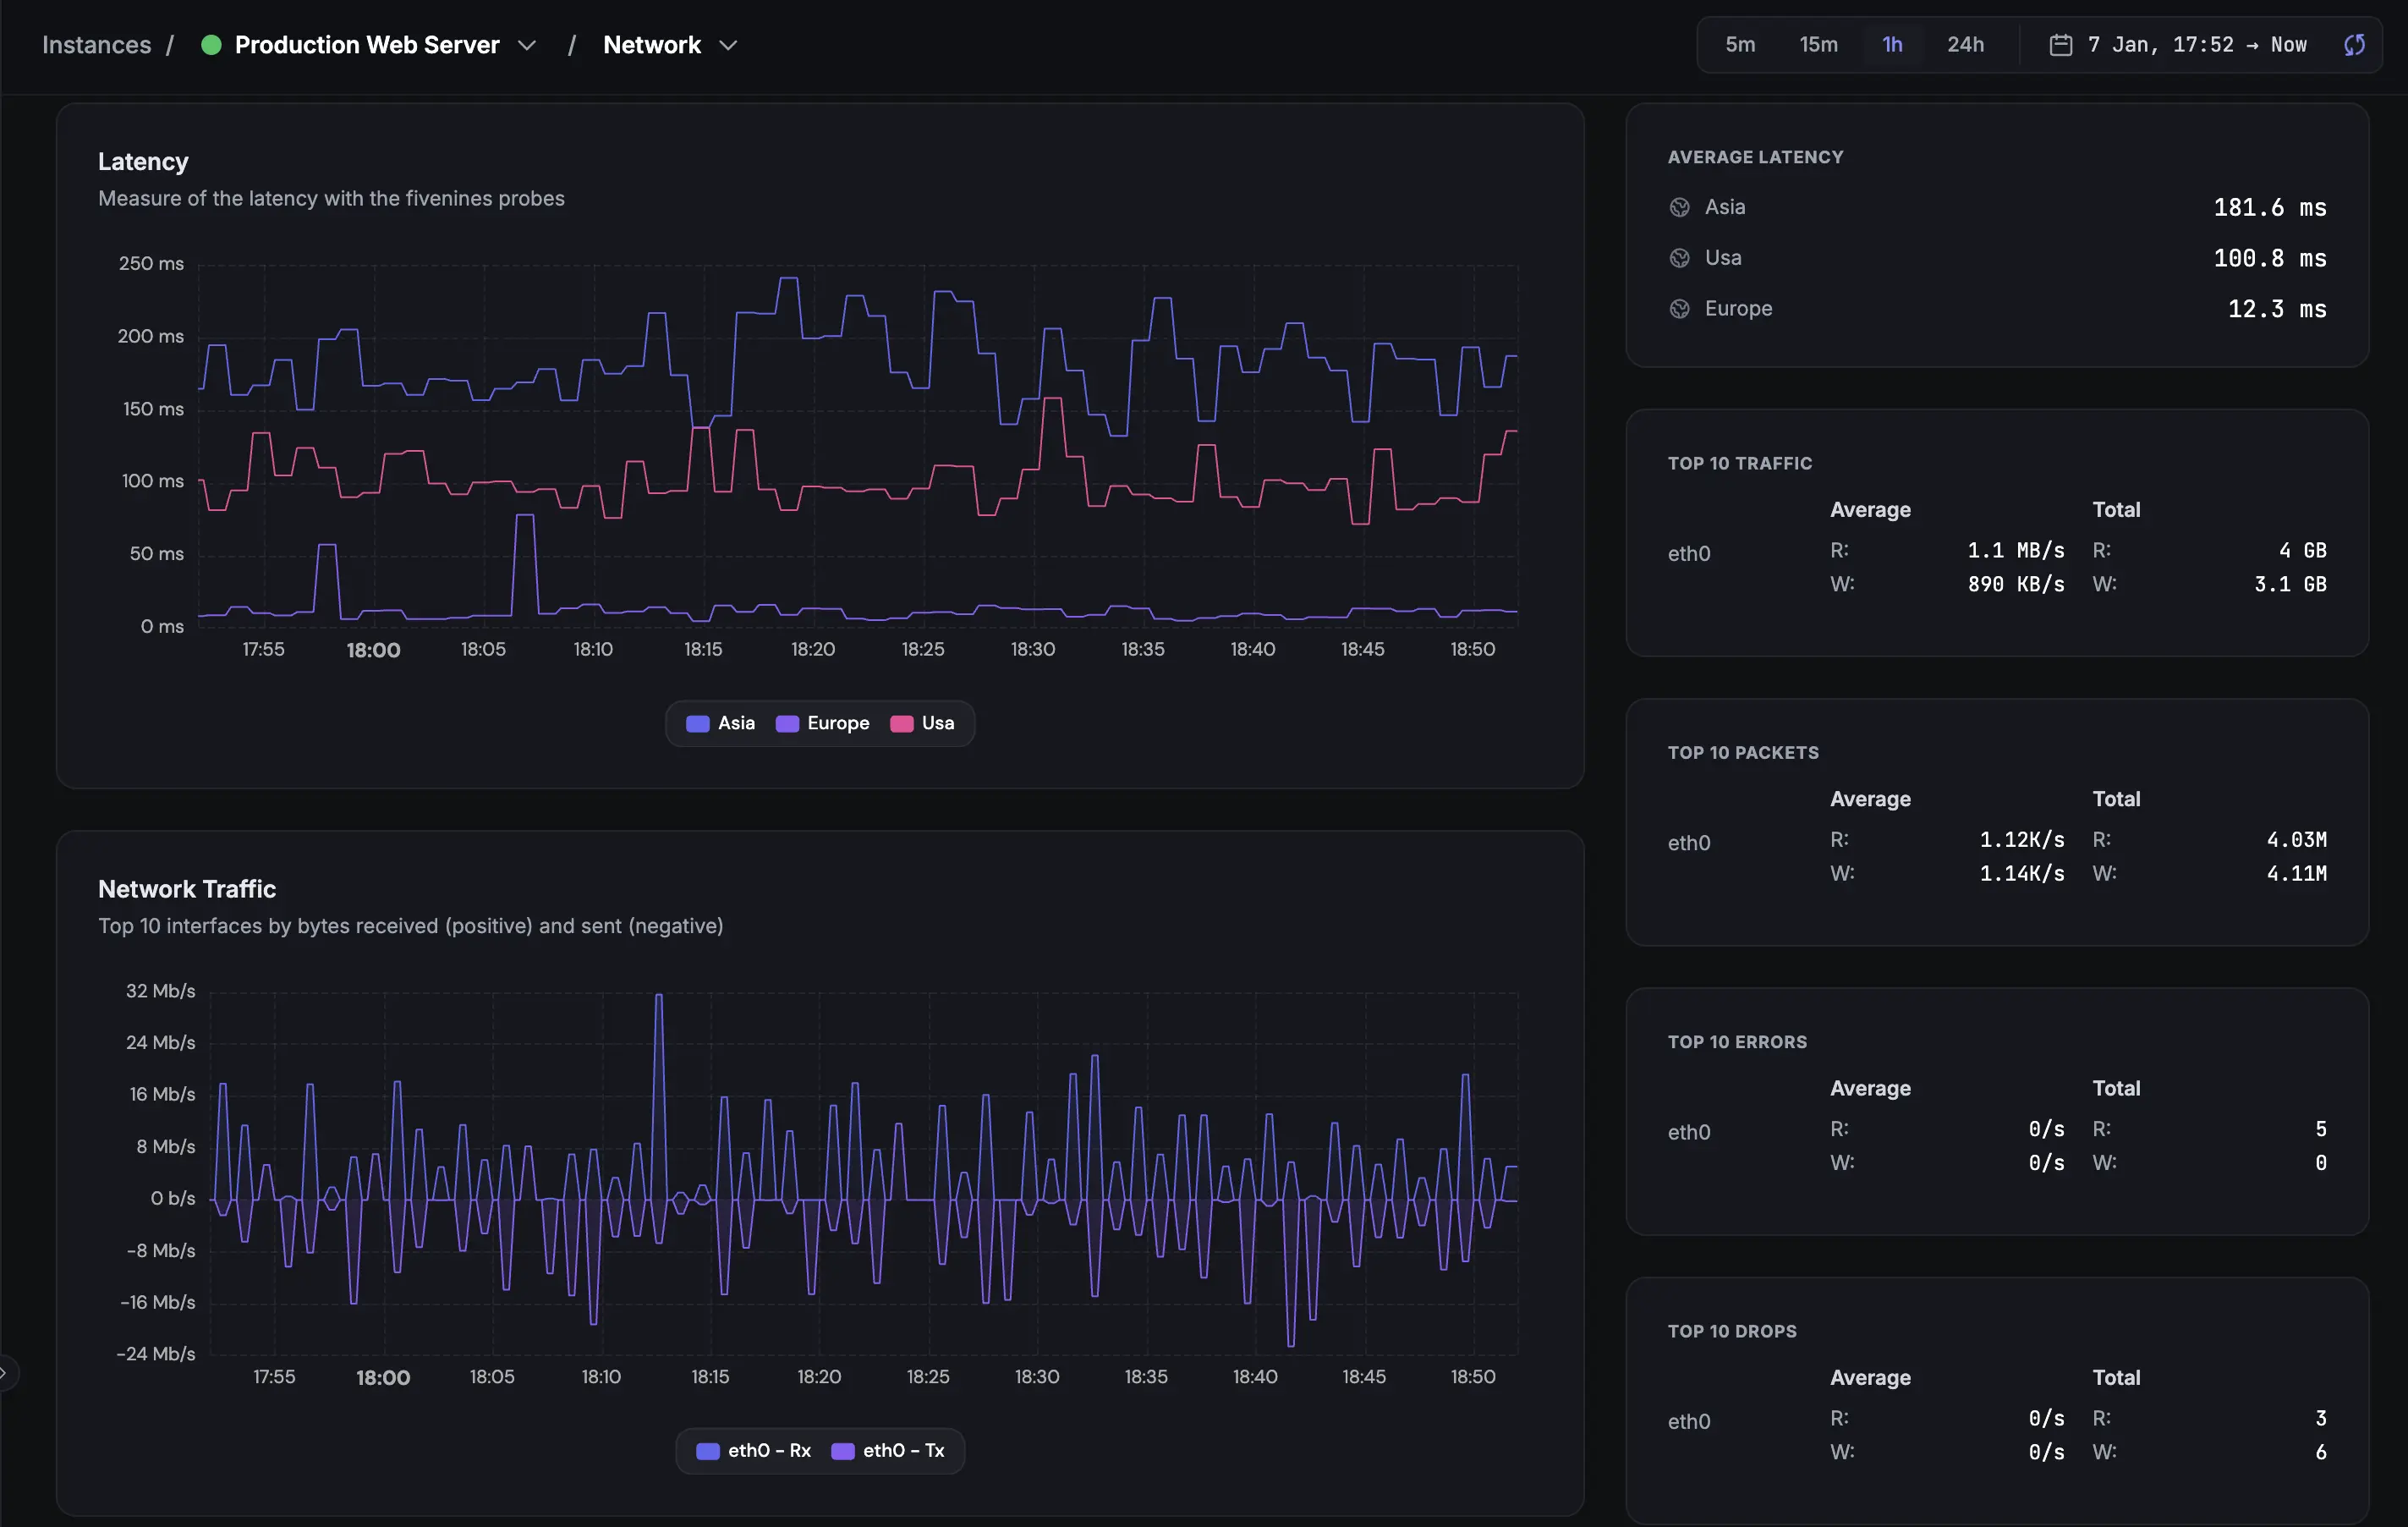The width and height of the screenshot is (2408, 1527).
Task: Switch to the 24h time range
Action: pos(1964,44)
